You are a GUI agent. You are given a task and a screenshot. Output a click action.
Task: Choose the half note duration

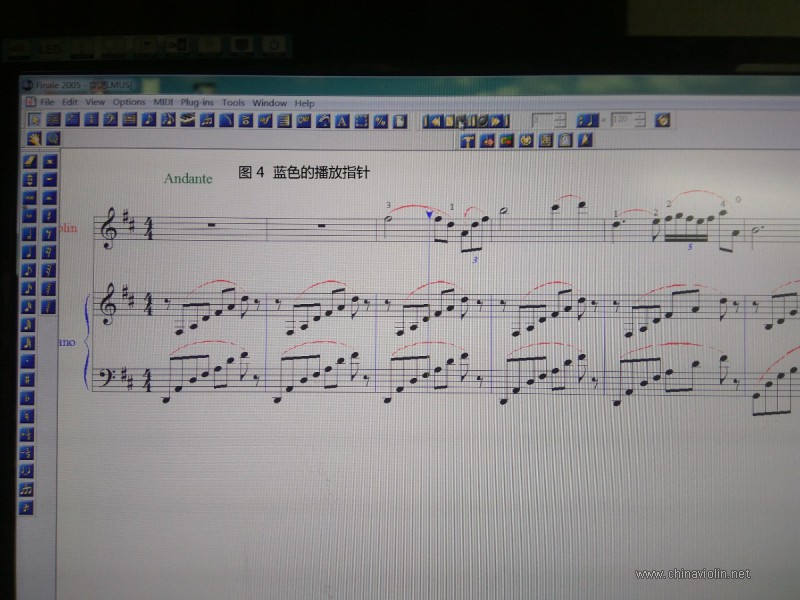point(29,233)
